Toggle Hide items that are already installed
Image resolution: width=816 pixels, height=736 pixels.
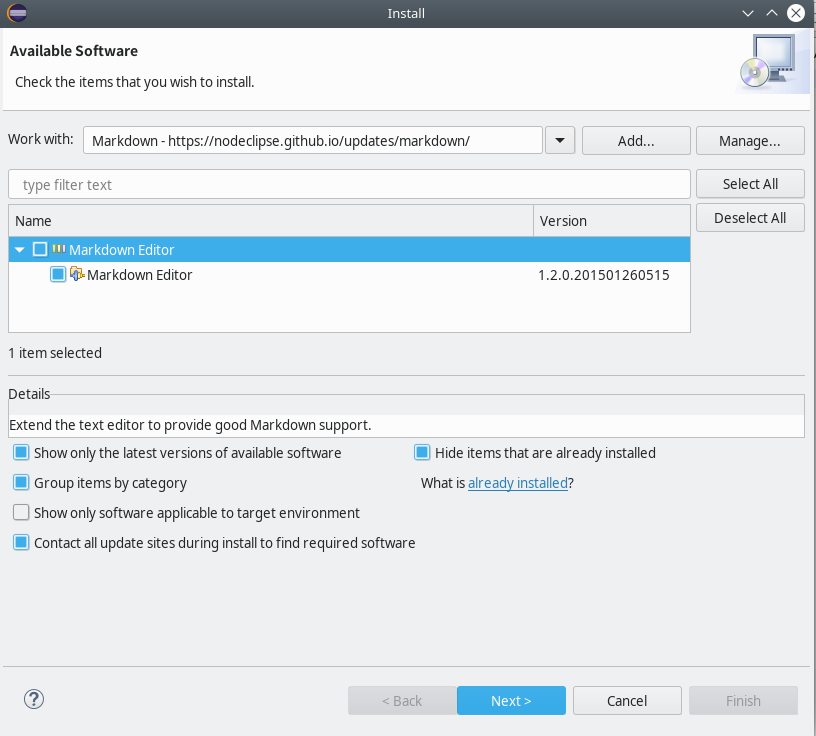422,452
